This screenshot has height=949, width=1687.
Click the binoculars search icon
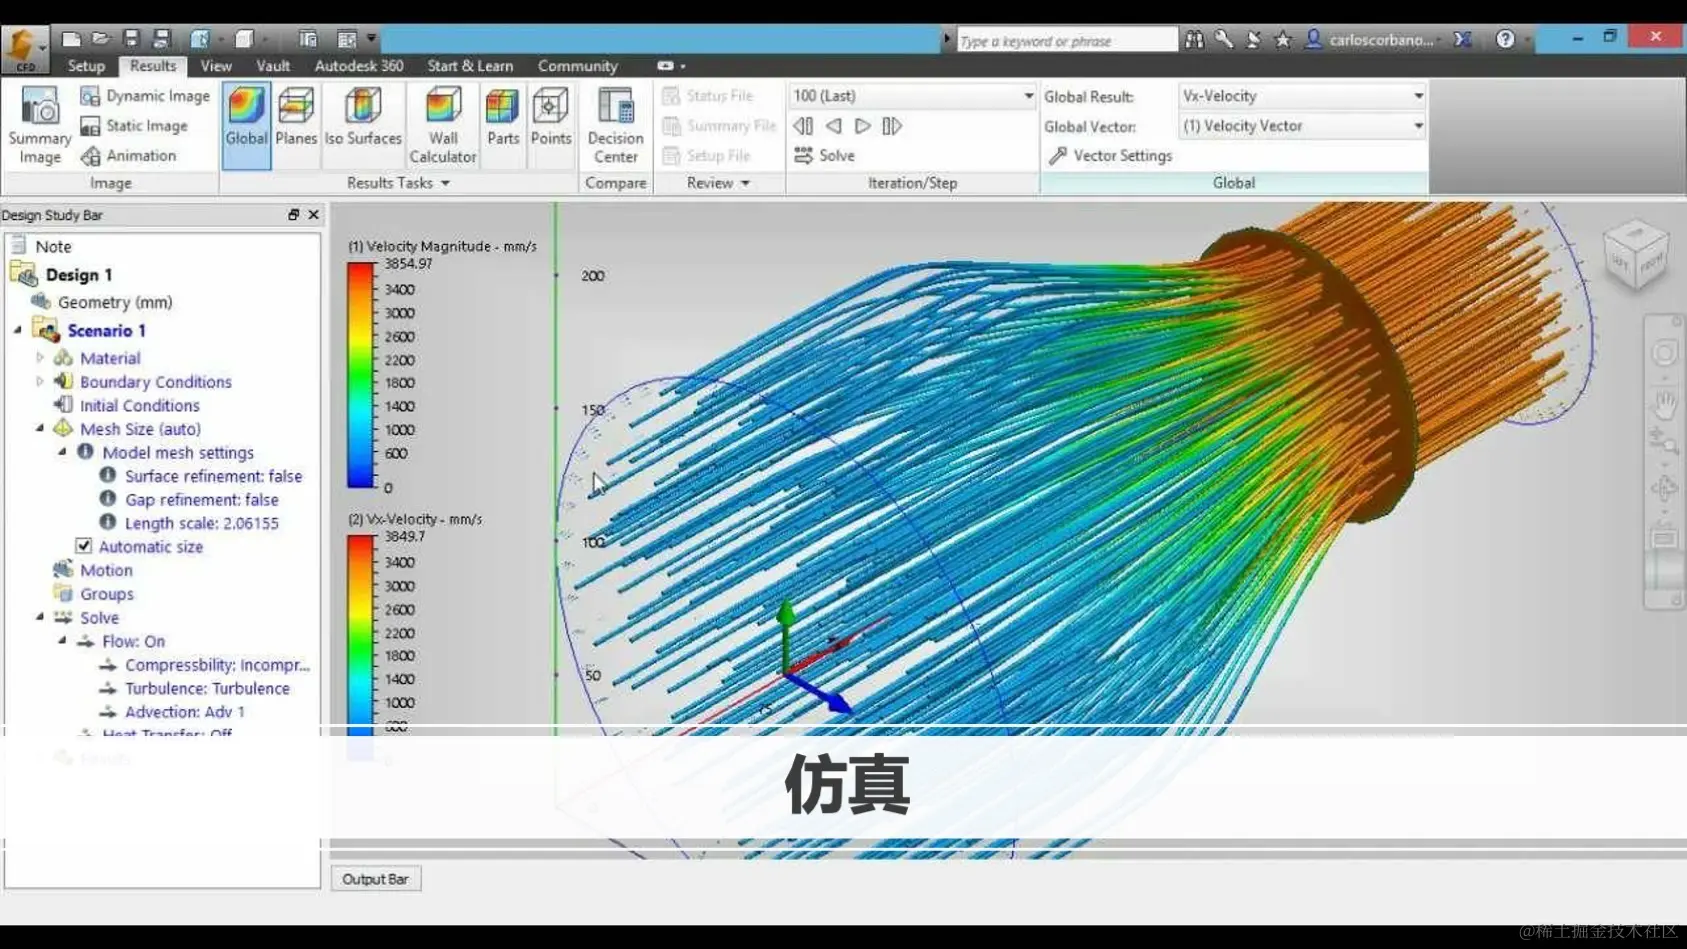coord(1194,39)
